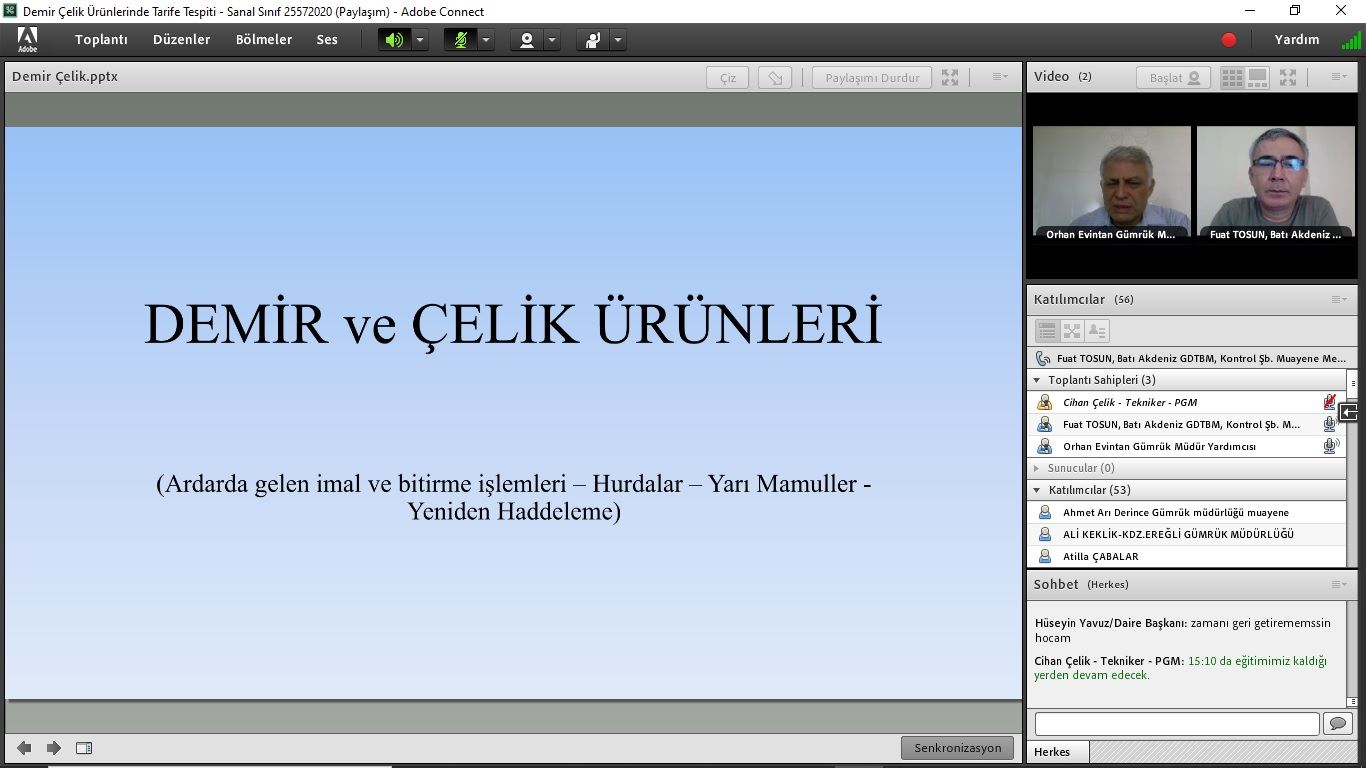The height and width of the screenshot is (768, 1366).
Task: Switch video pod to filmstrip layout
Action: coord(1257,77)
